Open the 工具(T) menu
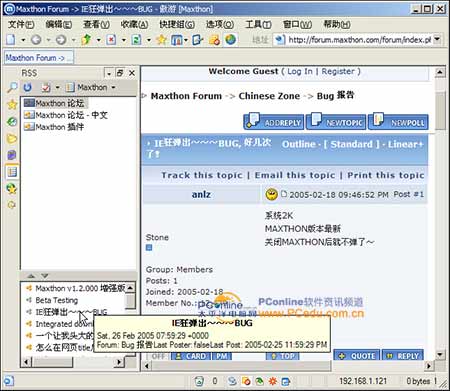Viewport: 450px width, 391px height. (x=258, y=24)
